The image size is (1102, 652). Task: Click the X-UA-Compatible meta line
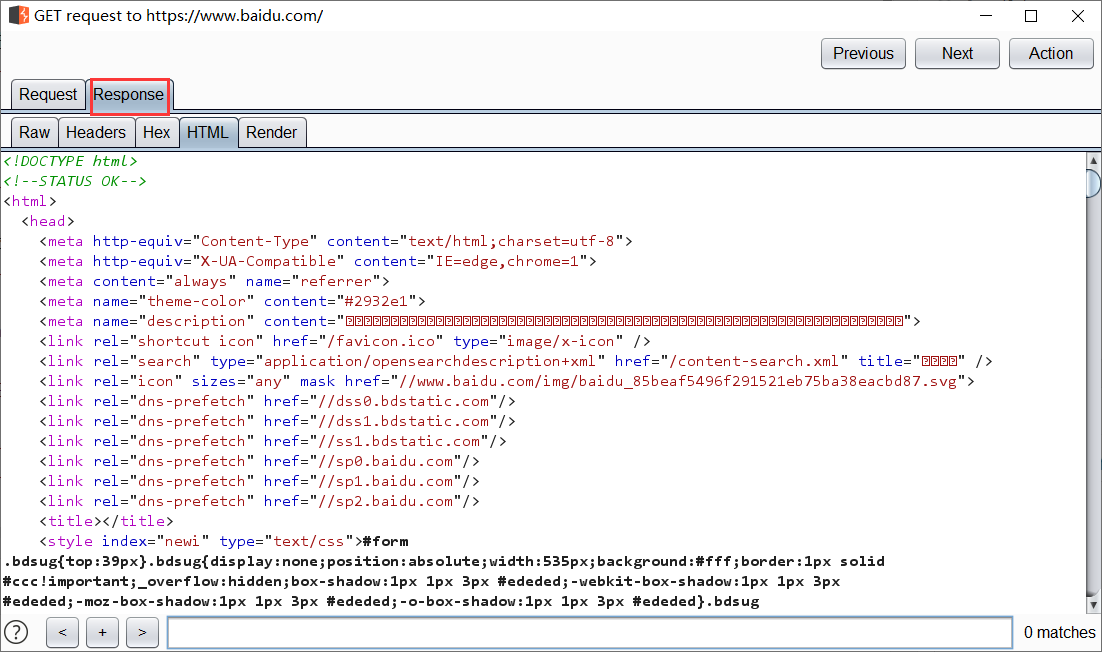(318, 261)
